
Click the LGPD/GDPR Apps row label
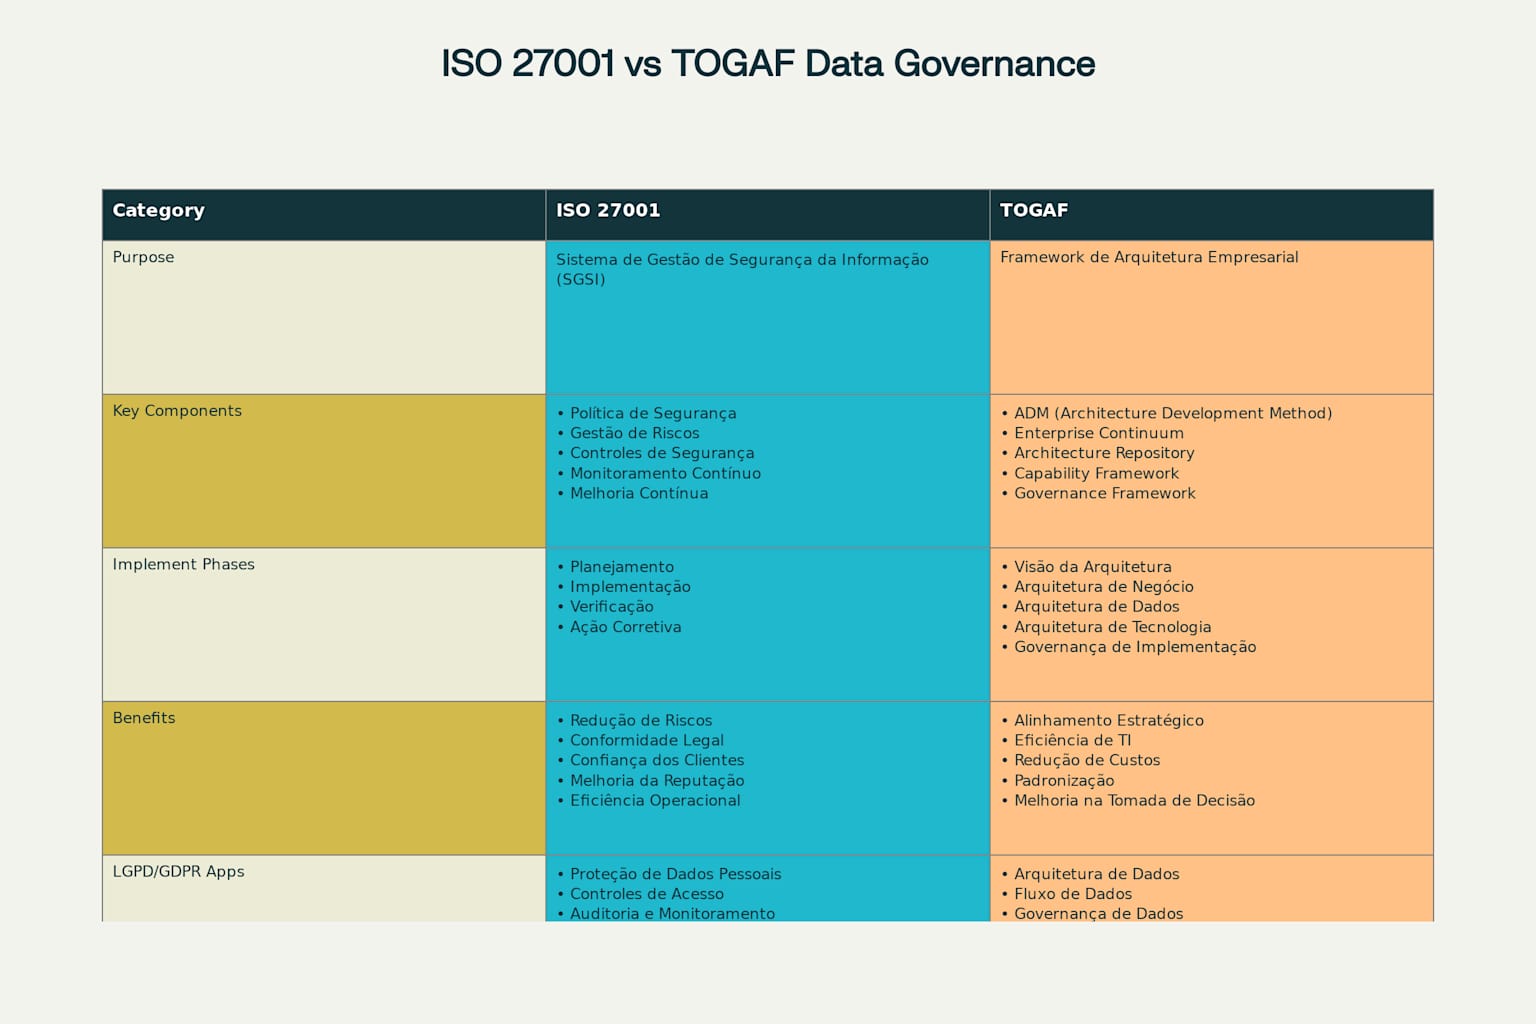point(178,871)
